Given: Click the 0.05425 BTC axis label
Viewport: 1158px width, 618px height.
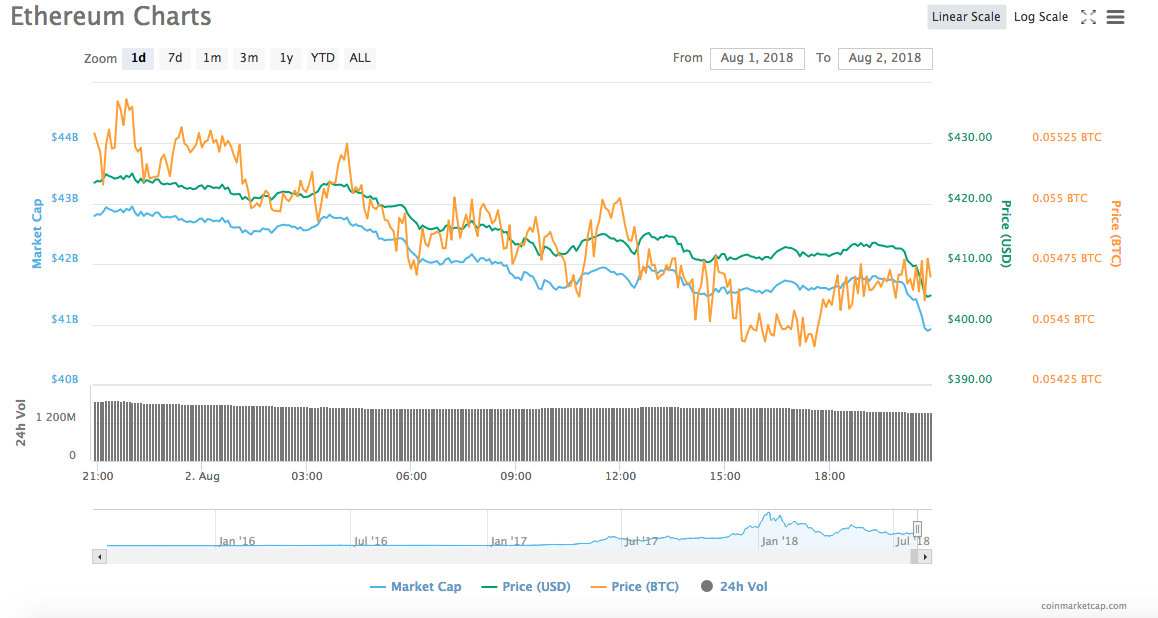Looking at the screenshot, I should click(x=1066, y=380).
